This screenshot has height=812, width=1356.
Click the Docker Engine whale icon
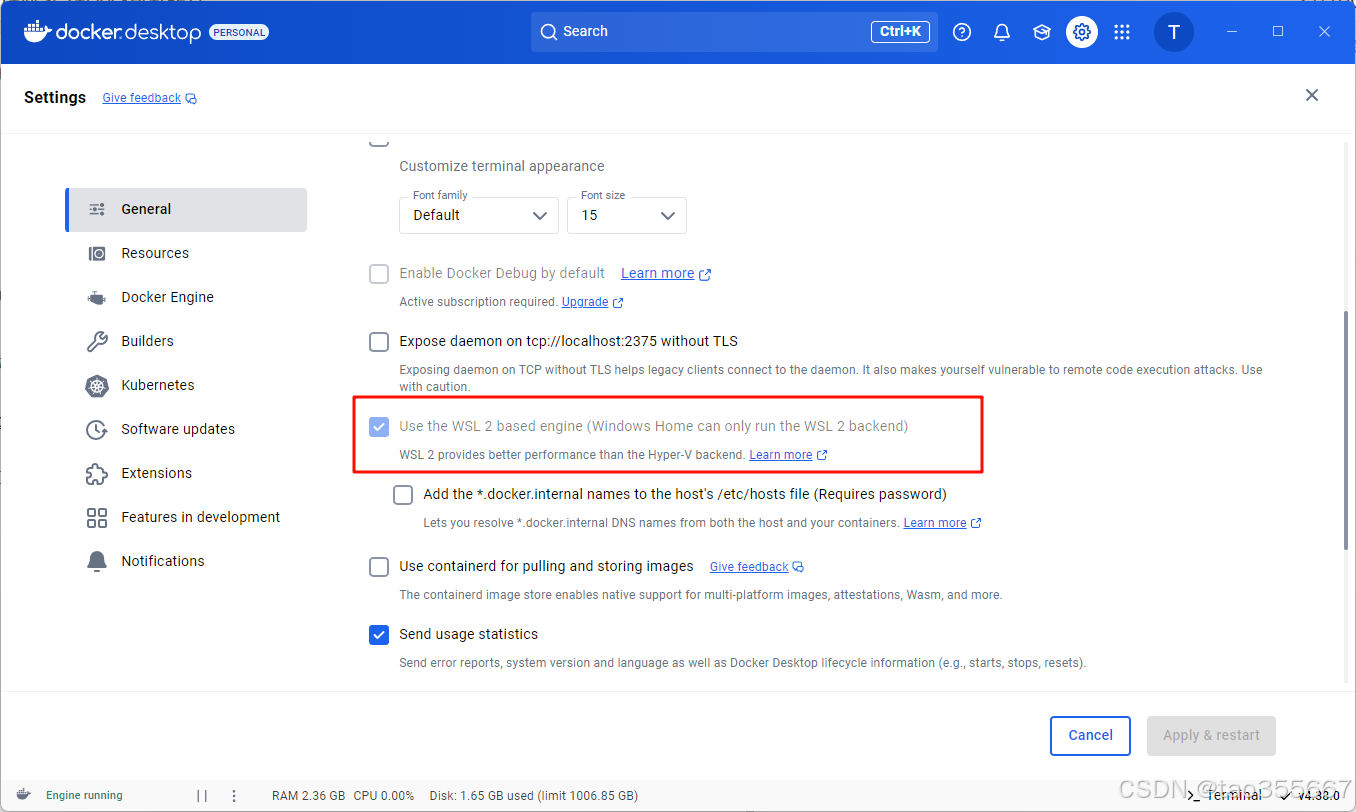tap(97, 297)
